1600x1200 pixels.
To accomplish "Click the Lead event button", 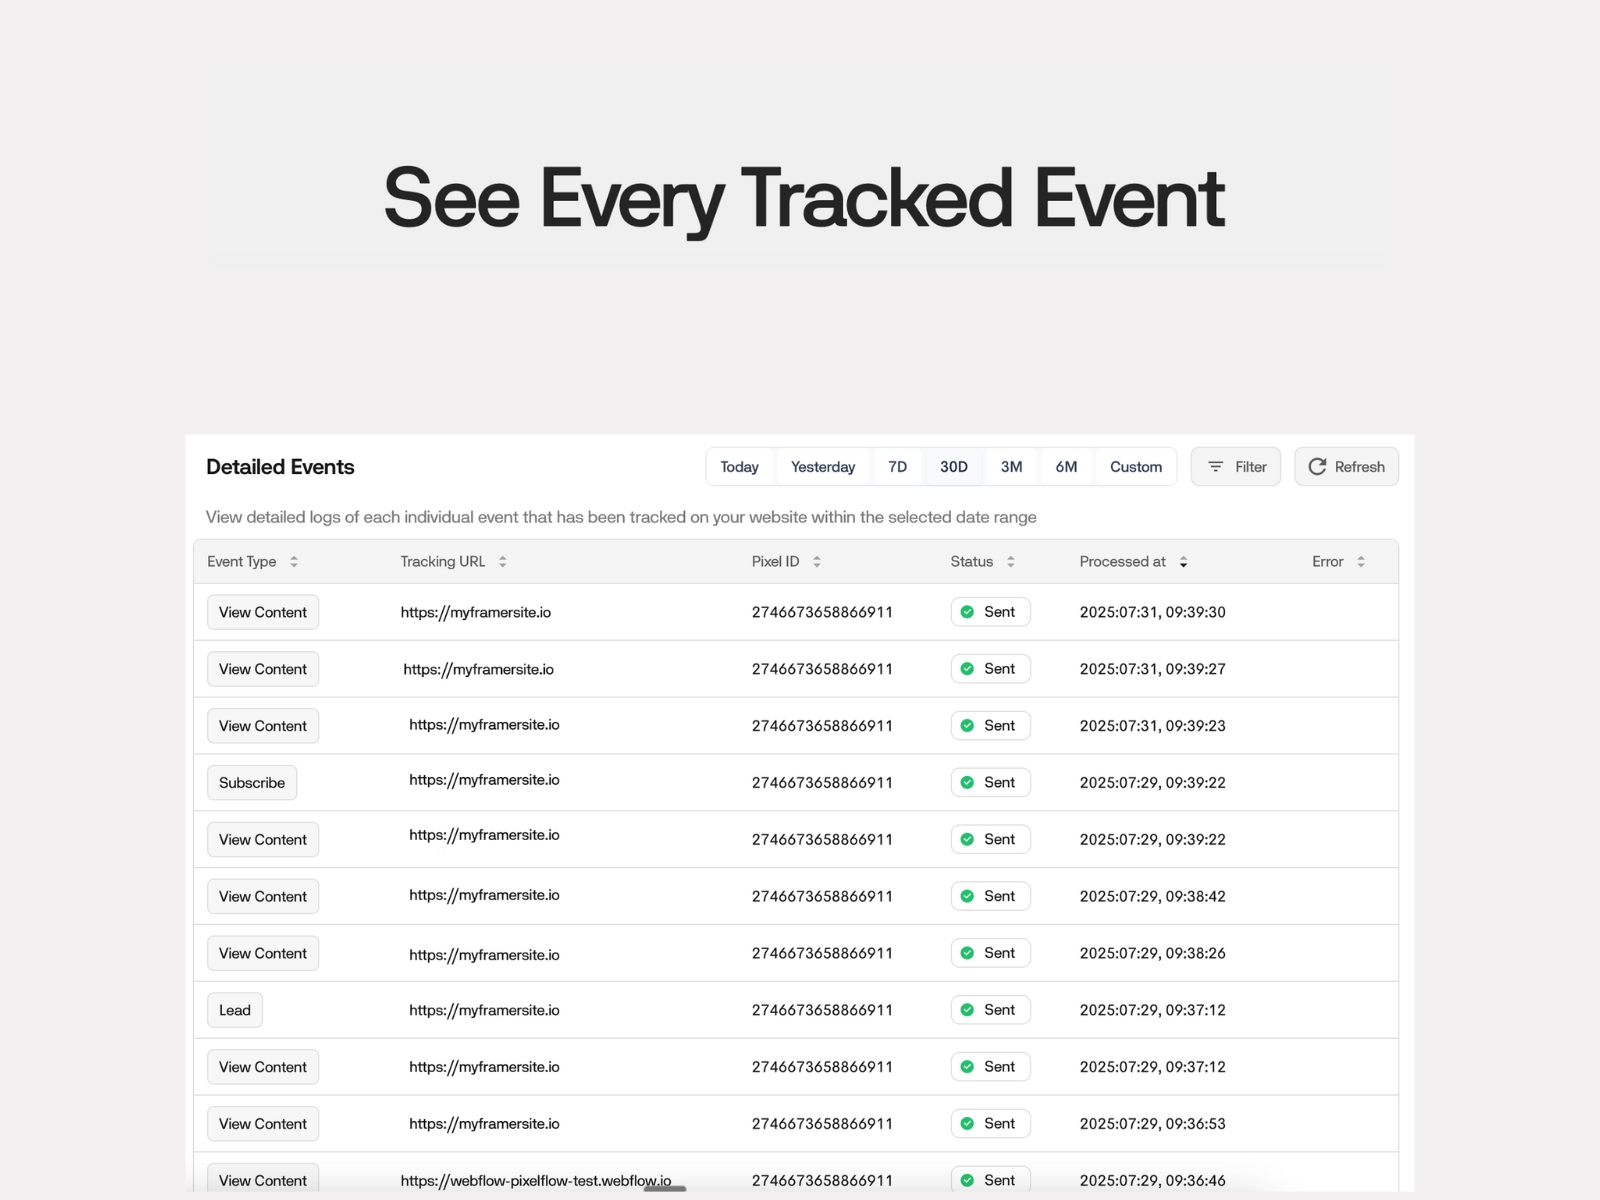I will [234, 1010].
